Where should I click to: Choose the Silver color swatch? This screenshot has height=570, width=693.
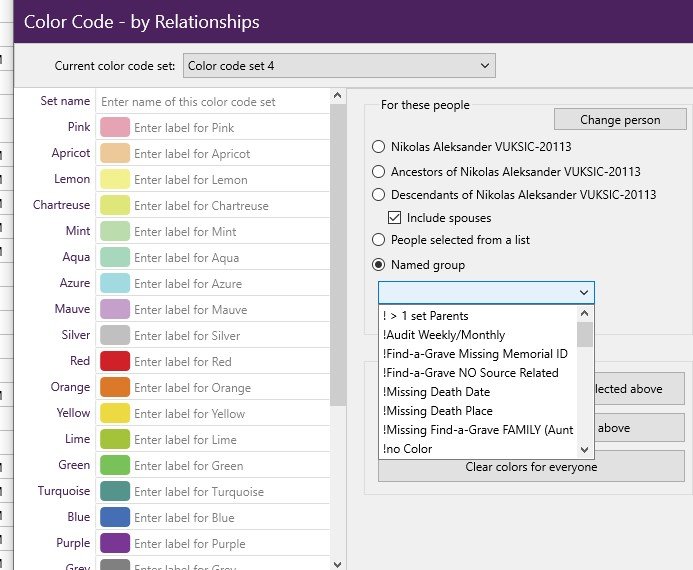pyautogui.click(x=115, y=335)
